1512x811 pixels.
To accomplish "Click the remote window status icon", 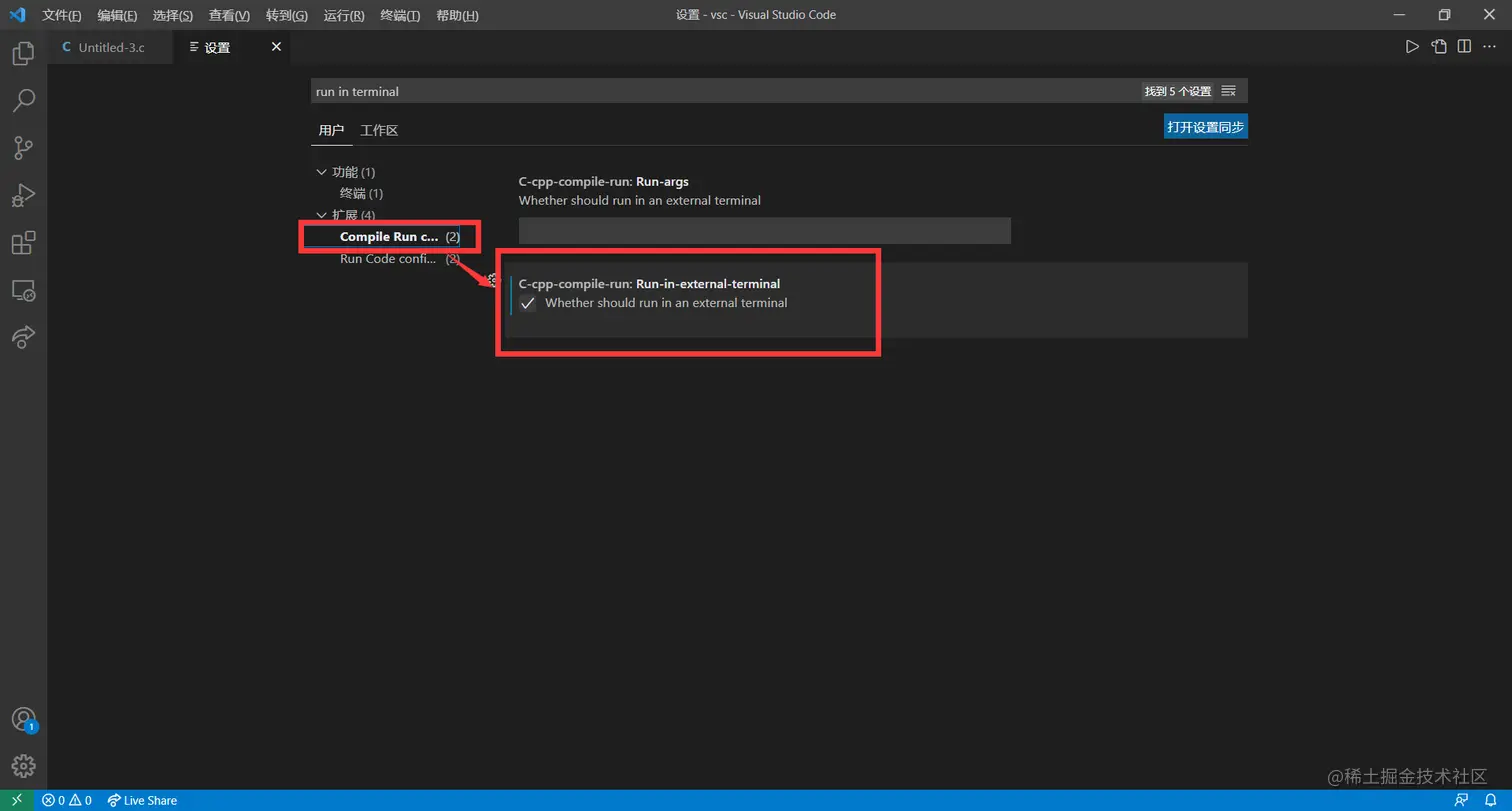I will point(17,800).
